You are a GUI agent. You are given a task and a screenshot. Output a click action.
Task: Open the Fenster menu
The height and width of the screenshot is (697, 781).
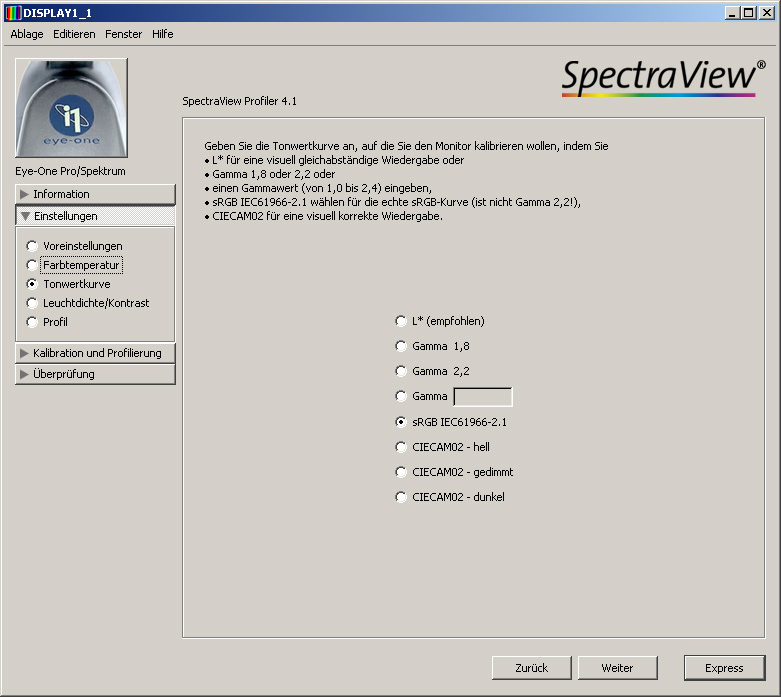point(124,34)
